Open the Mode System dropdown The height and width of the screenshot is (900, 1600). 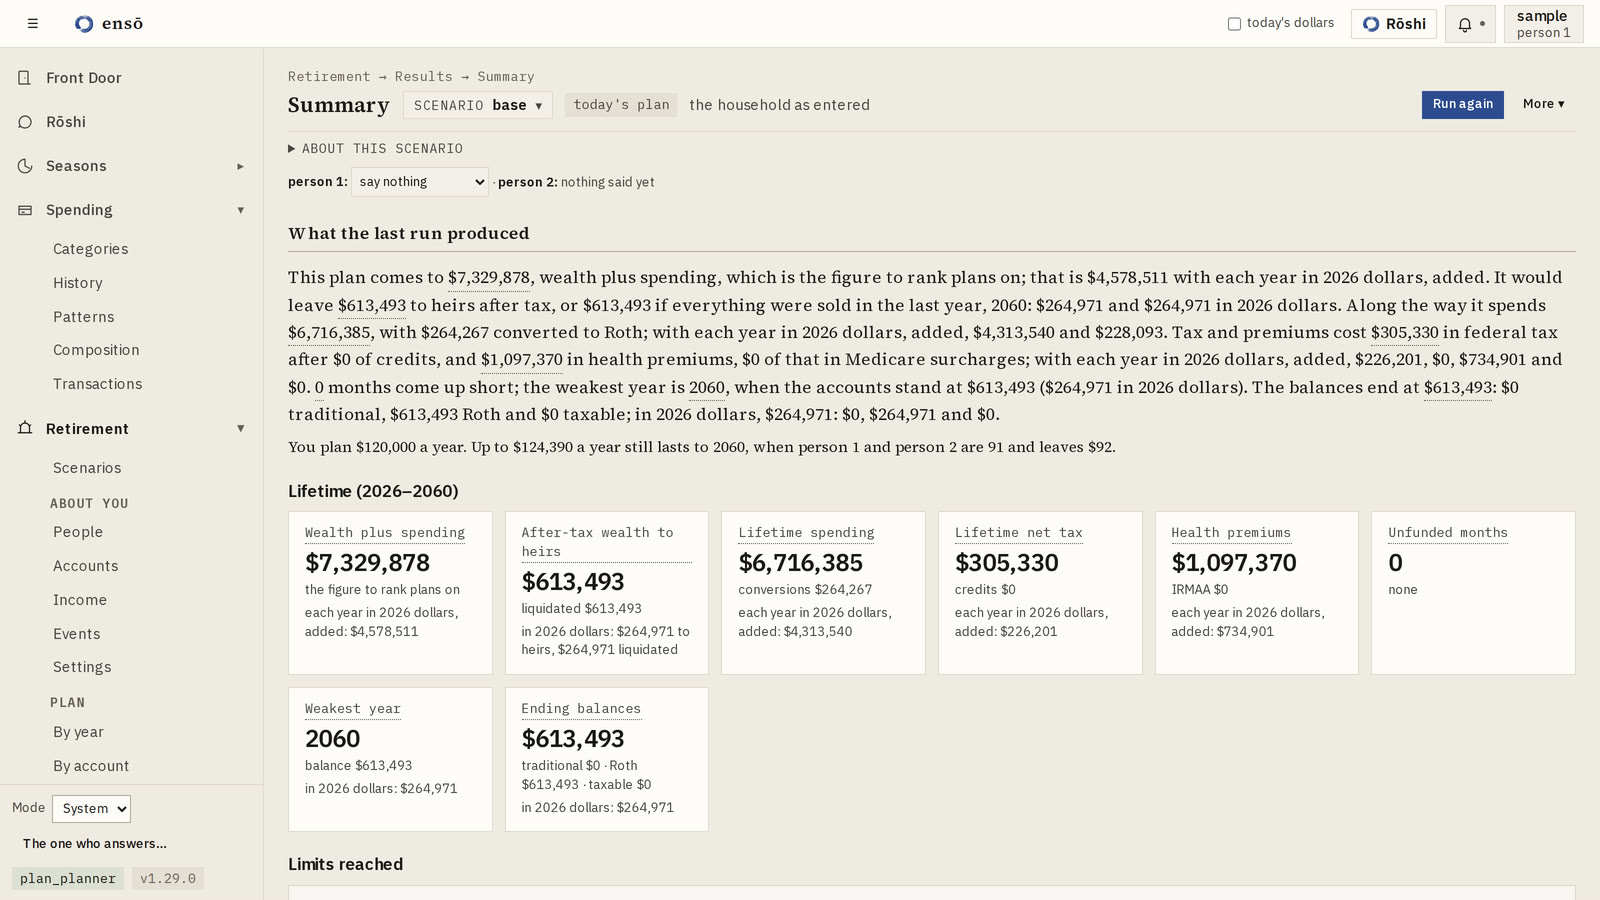tap(91, 808)
